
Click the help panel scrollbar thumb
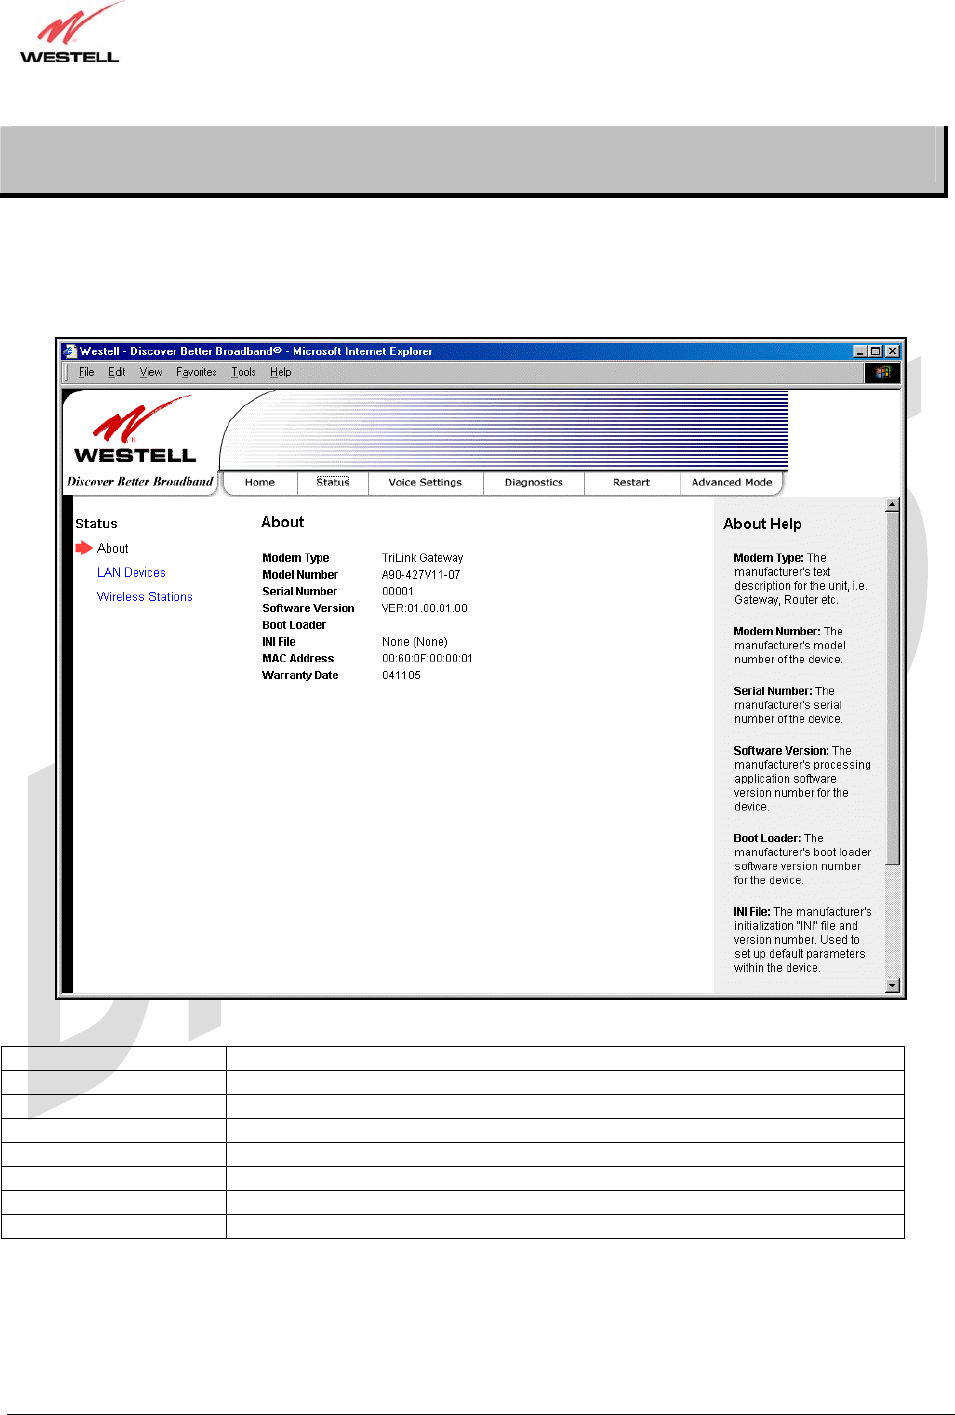click(893, 688)
